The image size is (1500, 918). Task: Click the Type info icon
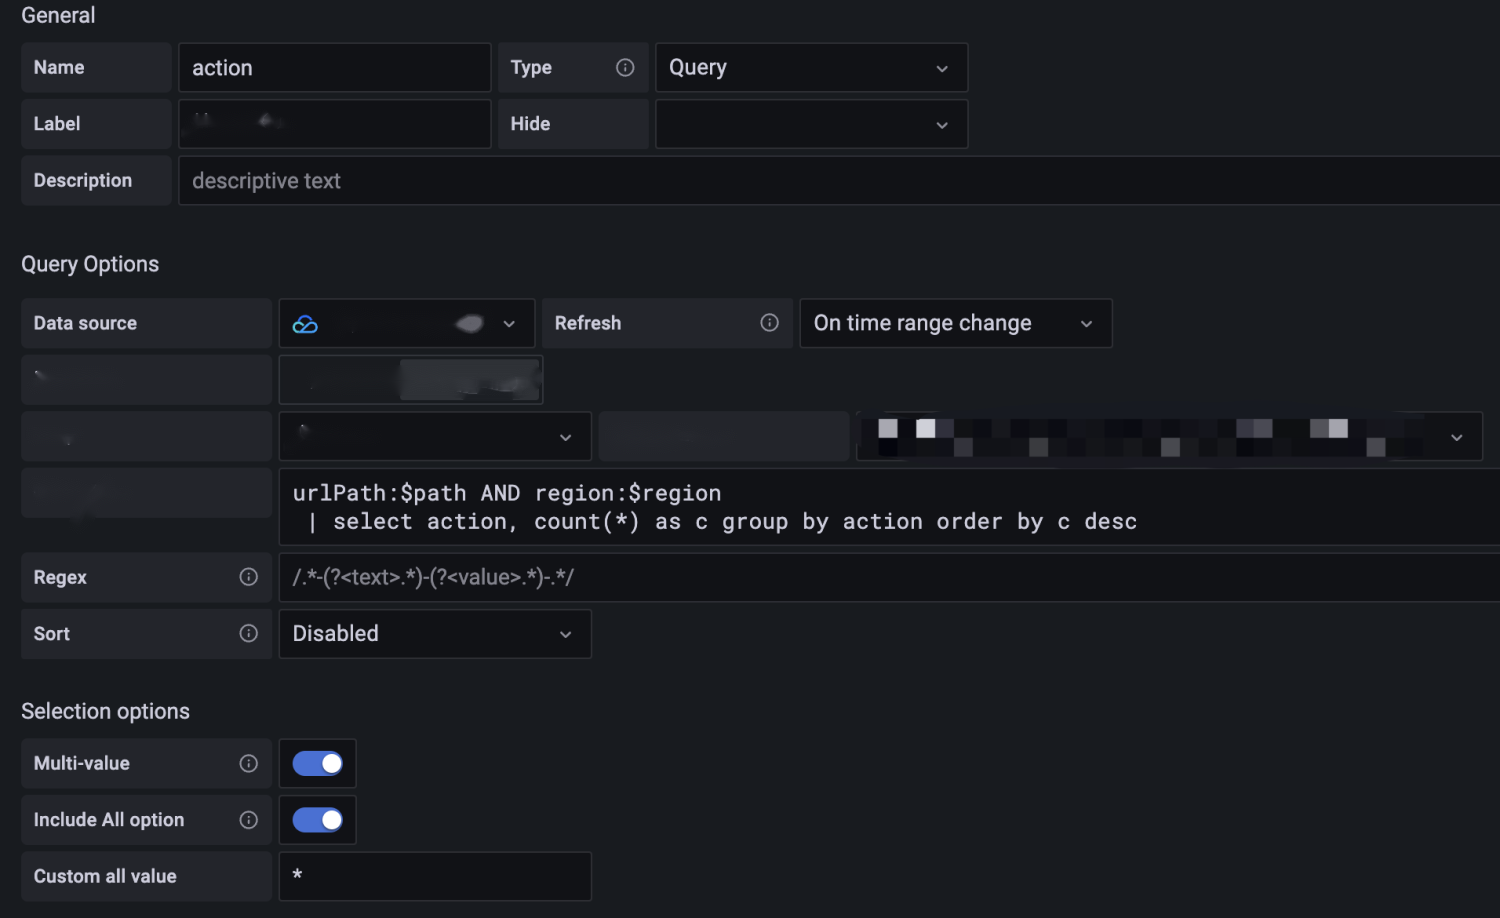[625, 68]
